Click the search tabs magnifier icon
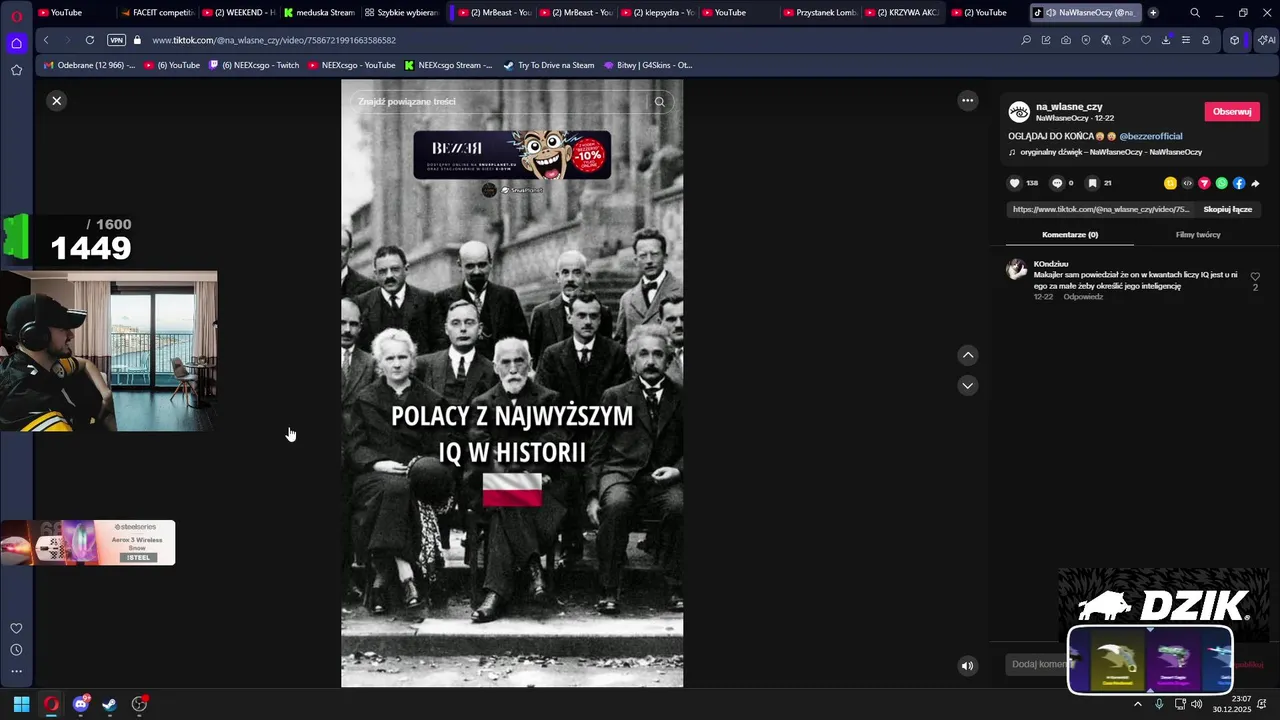1280x720 pixels. tap(1195, 12)
